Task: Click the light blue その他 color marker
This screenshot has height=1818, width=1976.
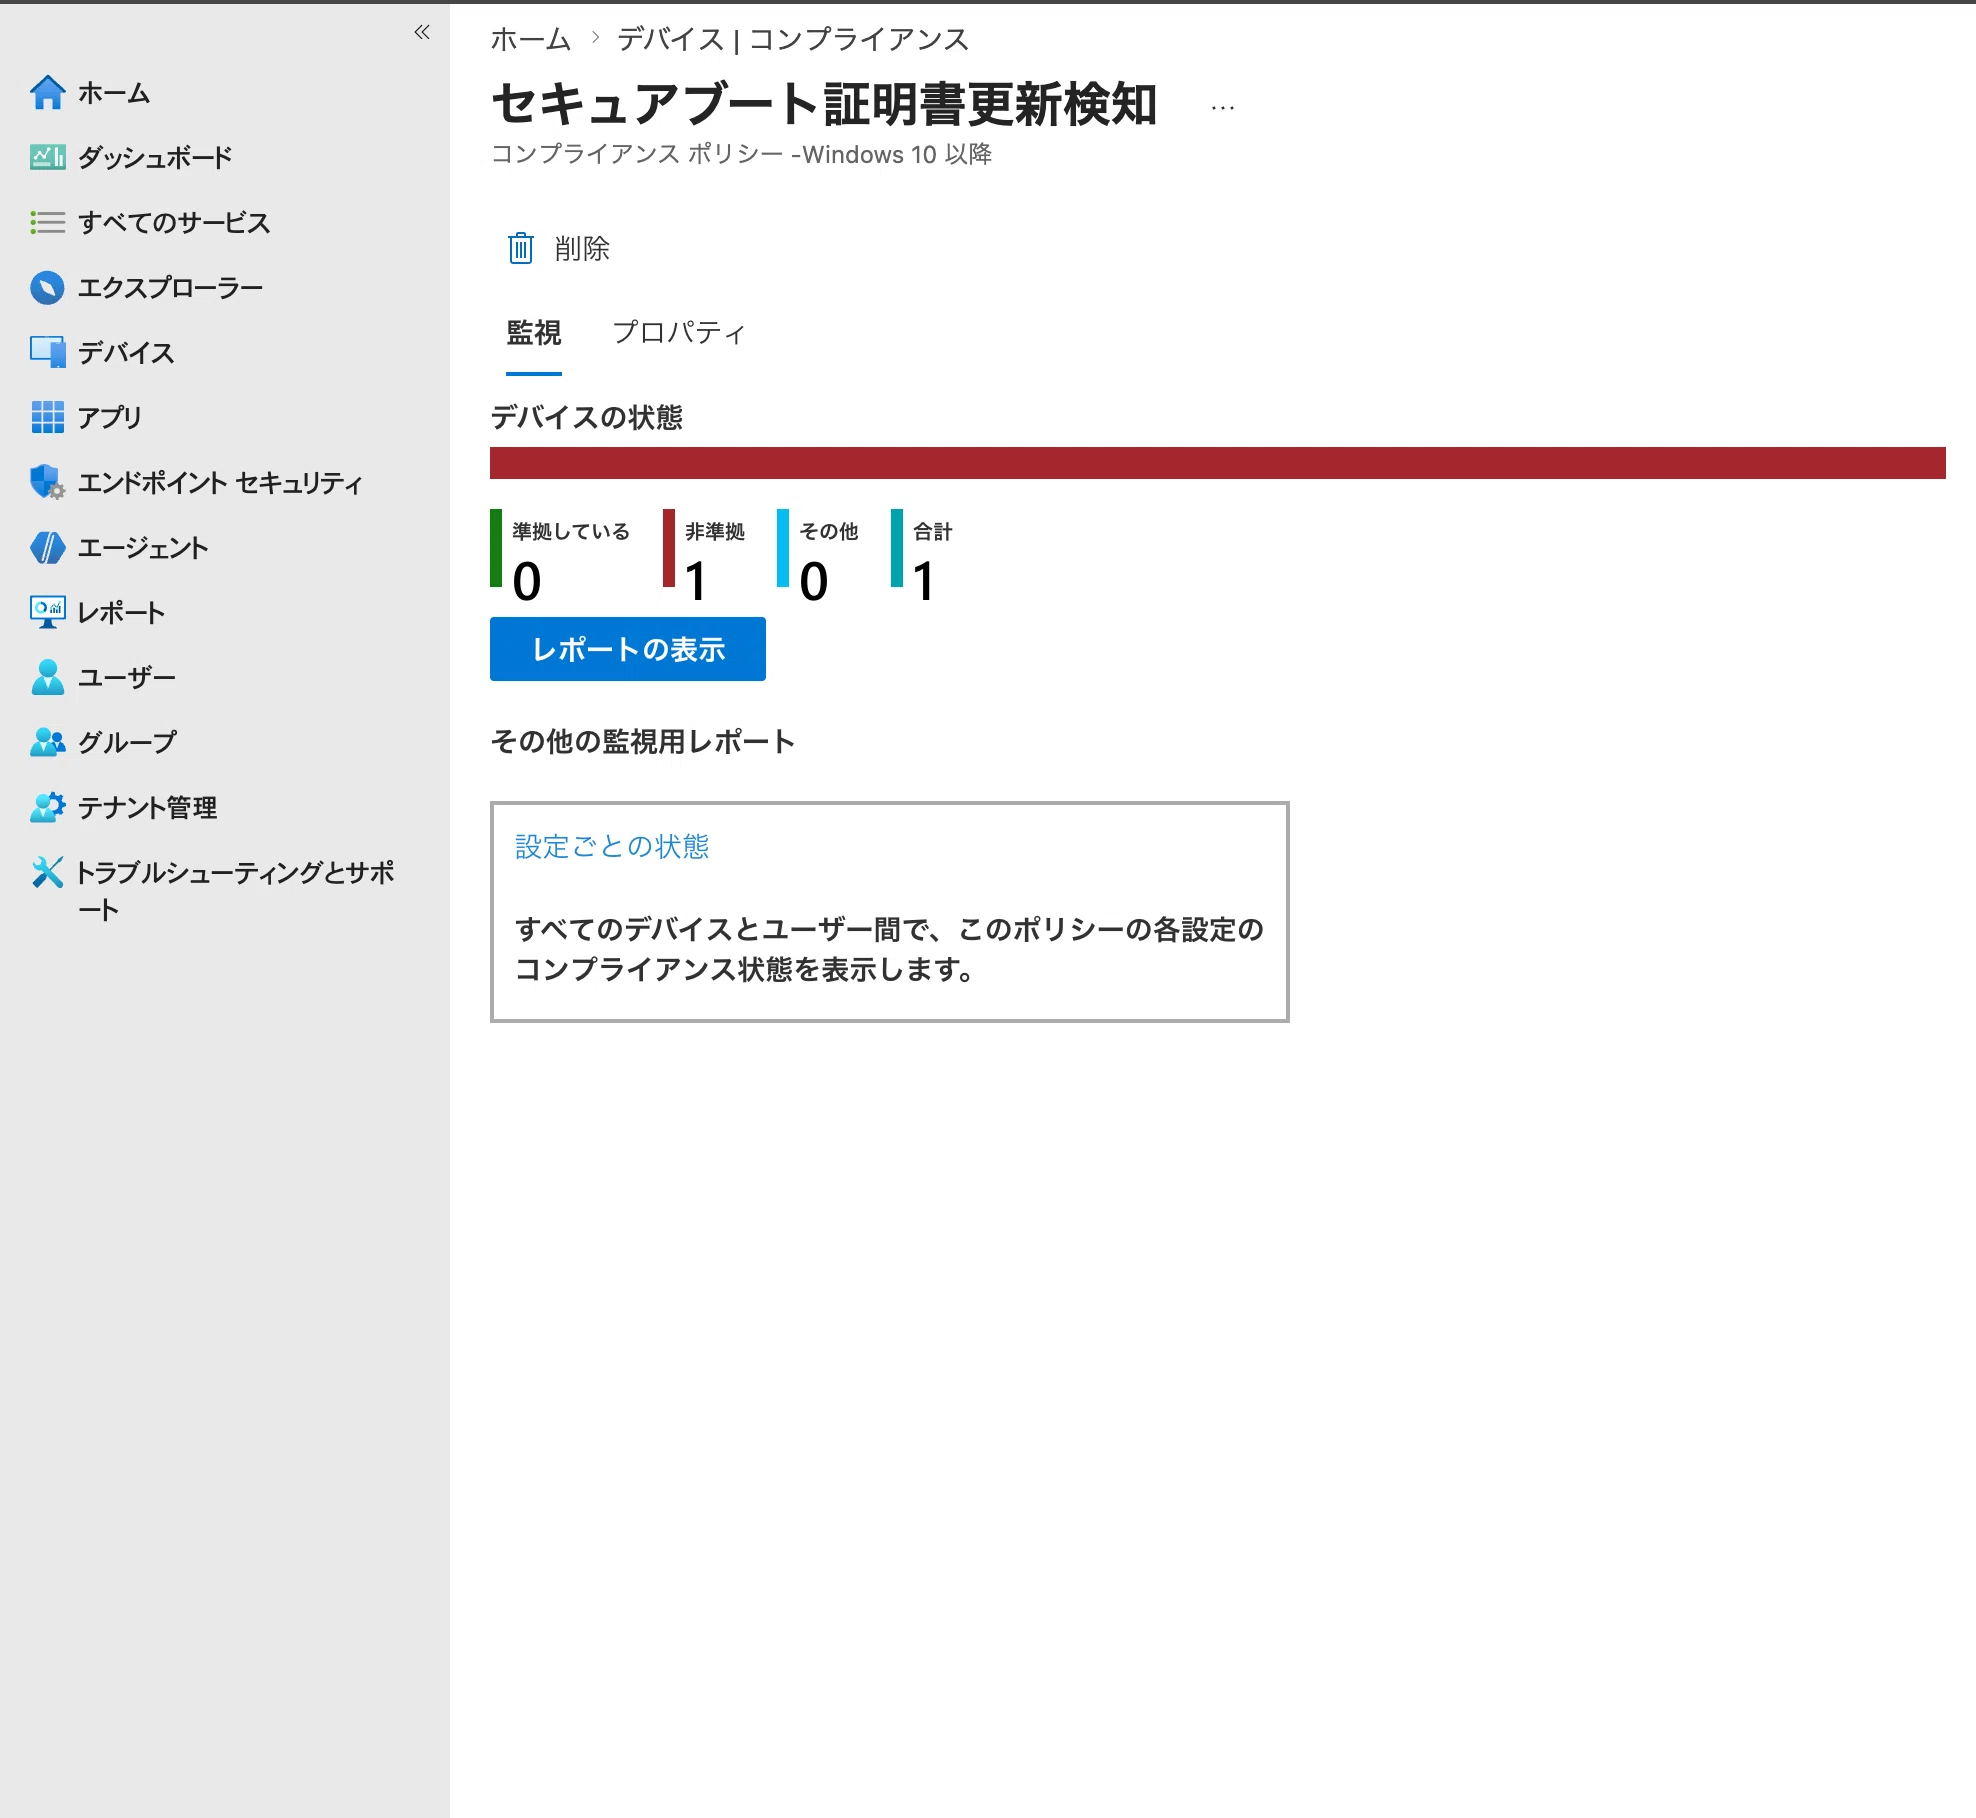Action: 783,548
